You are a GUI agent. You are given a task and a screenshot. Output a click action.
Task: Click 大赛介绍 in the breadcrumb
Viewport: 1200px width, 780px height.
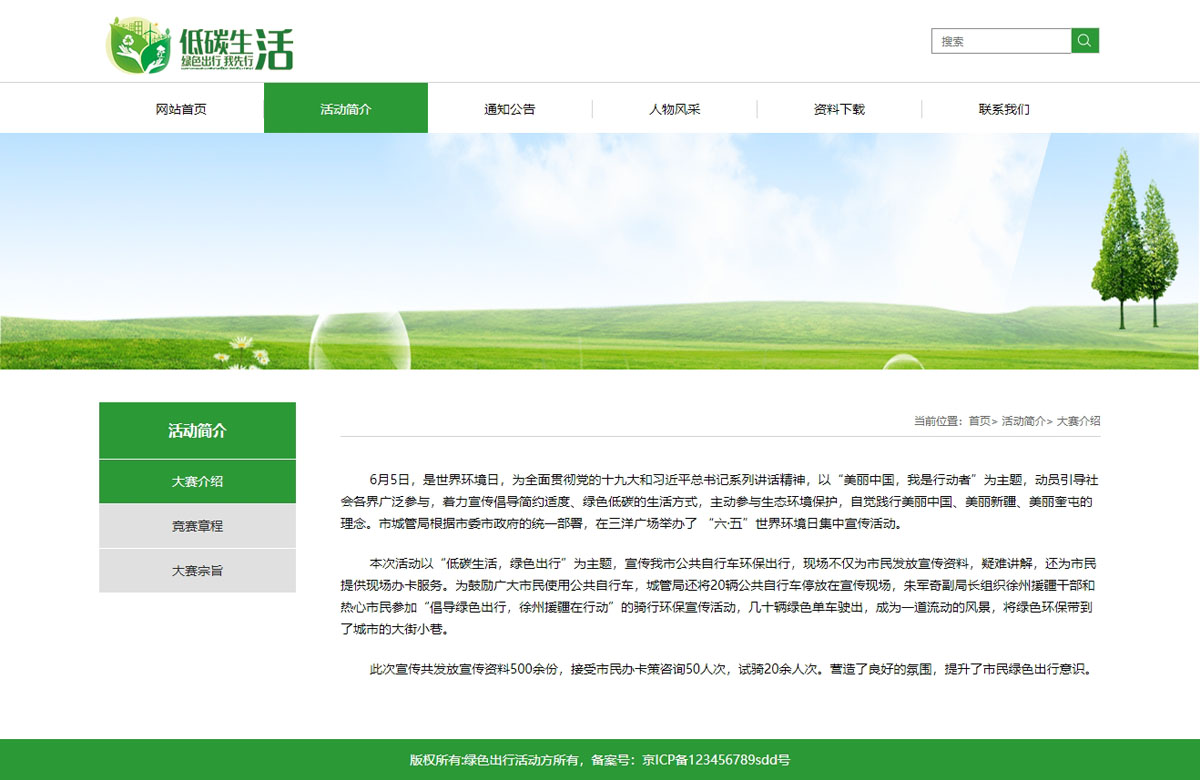[1079, 421]
